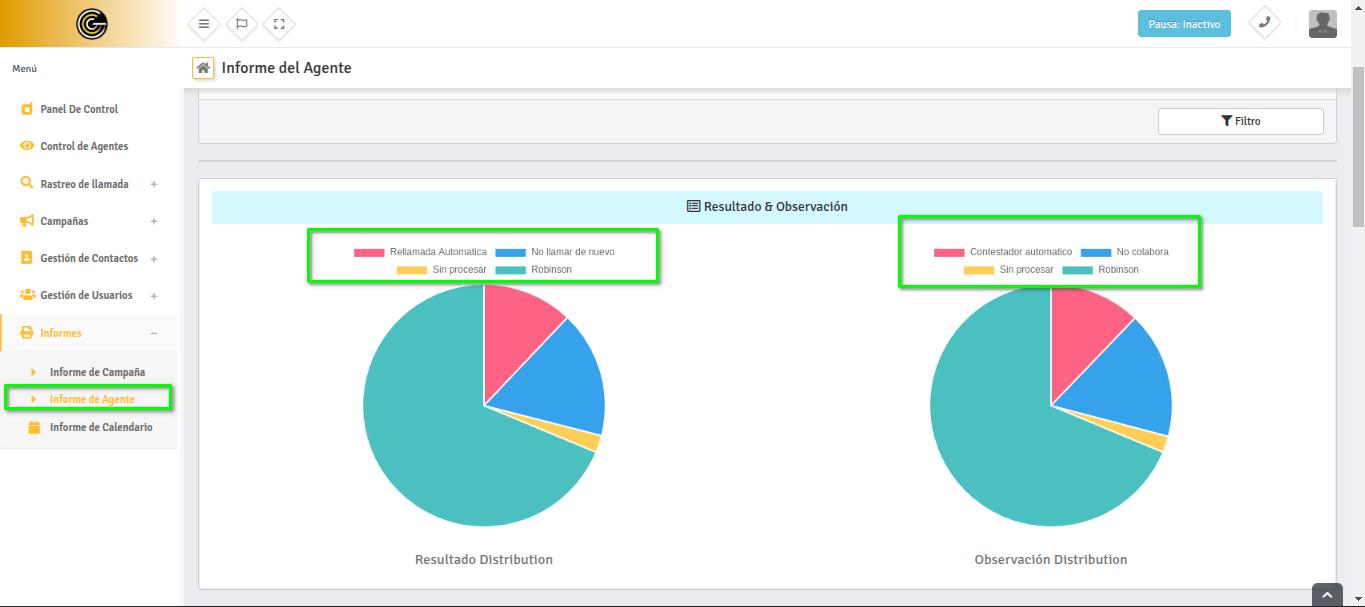Click the hamburger menu toggle icon

tap(204, 24)
